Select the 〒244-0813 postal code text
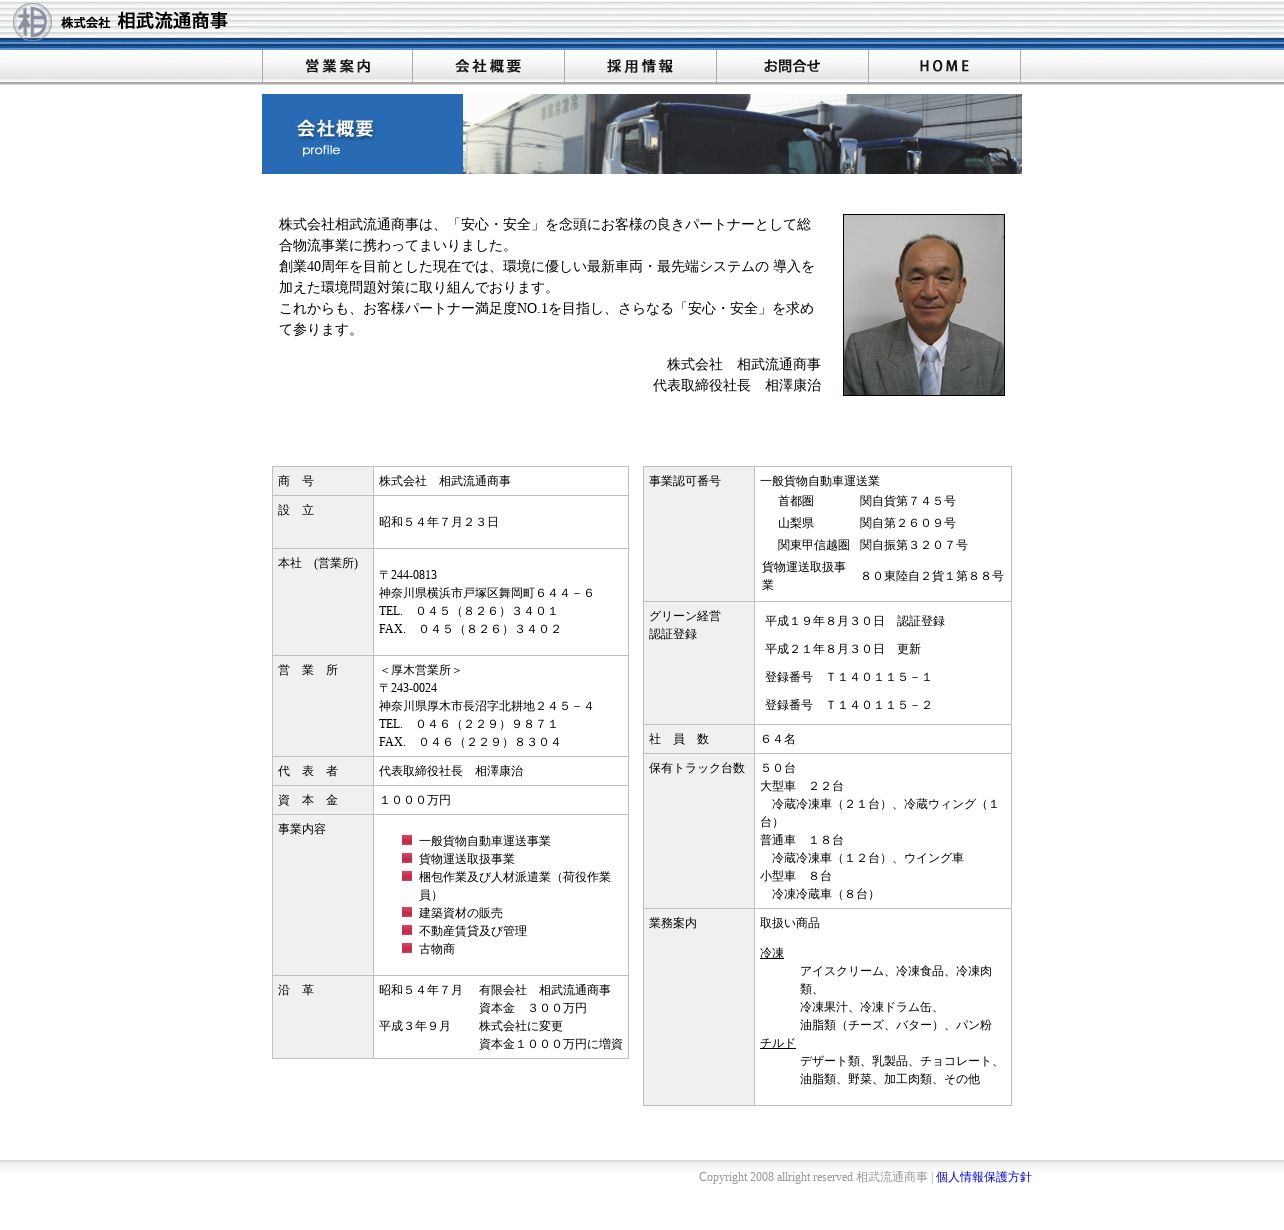Image resolution: width=1284 pixels, height=1230 pixels. coord(408,575)
